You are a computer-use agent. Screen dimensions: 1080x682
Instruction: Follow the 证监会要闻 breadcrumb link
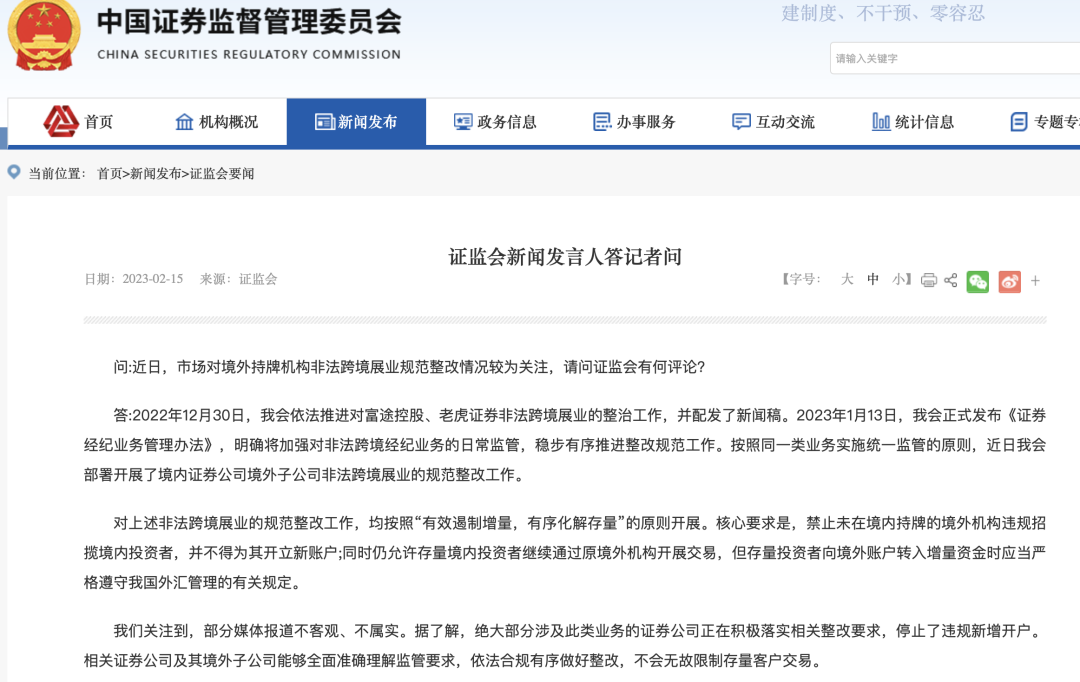coord(222,174)
